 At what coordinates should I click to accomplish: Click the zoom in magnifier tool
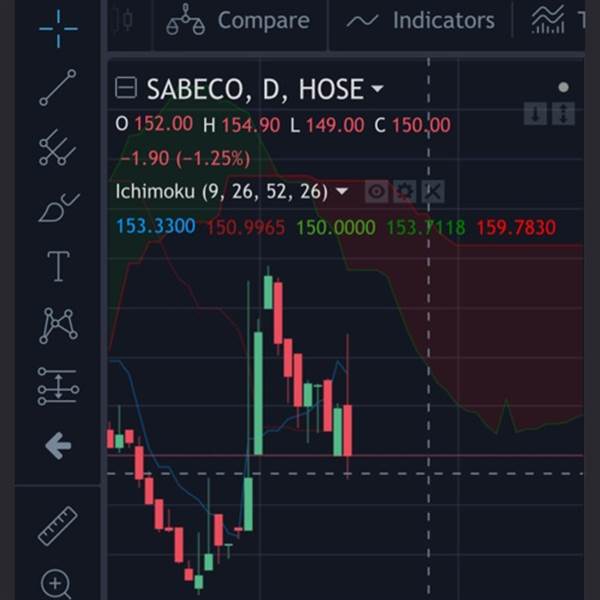(x=56, y=584)
